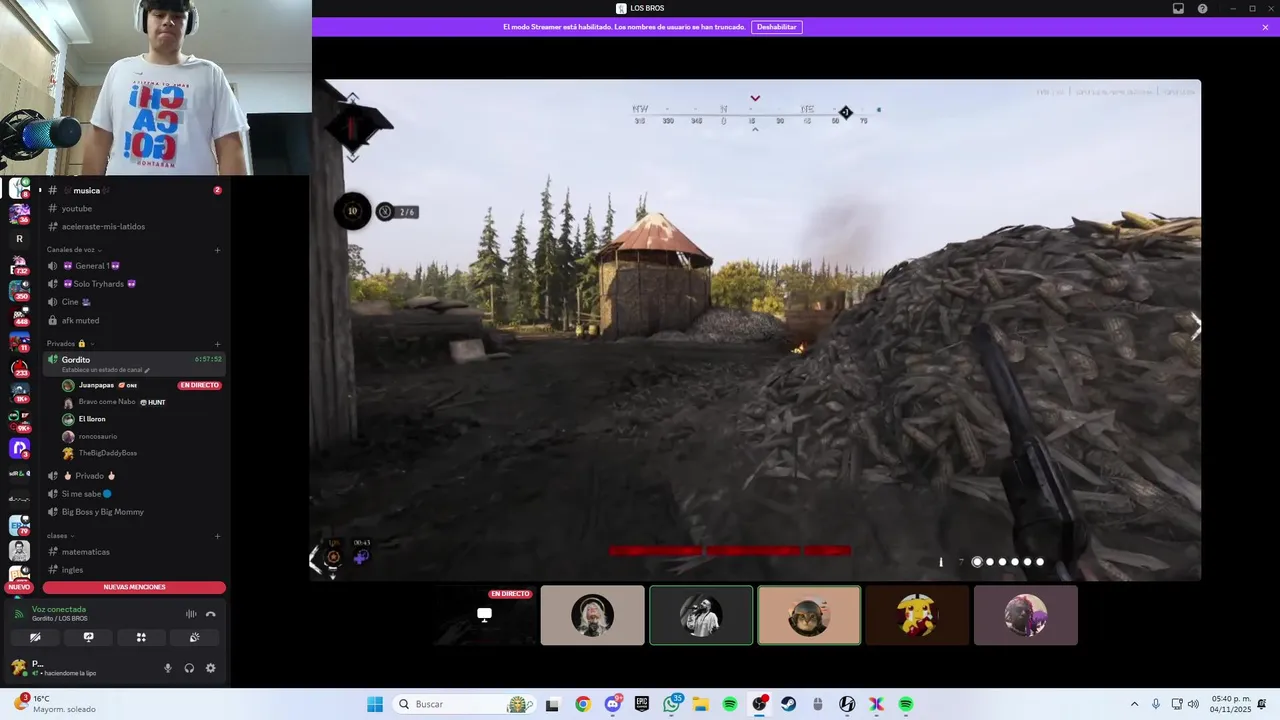
Task: Add channel to clases category
Action: (x=217, y=536)
